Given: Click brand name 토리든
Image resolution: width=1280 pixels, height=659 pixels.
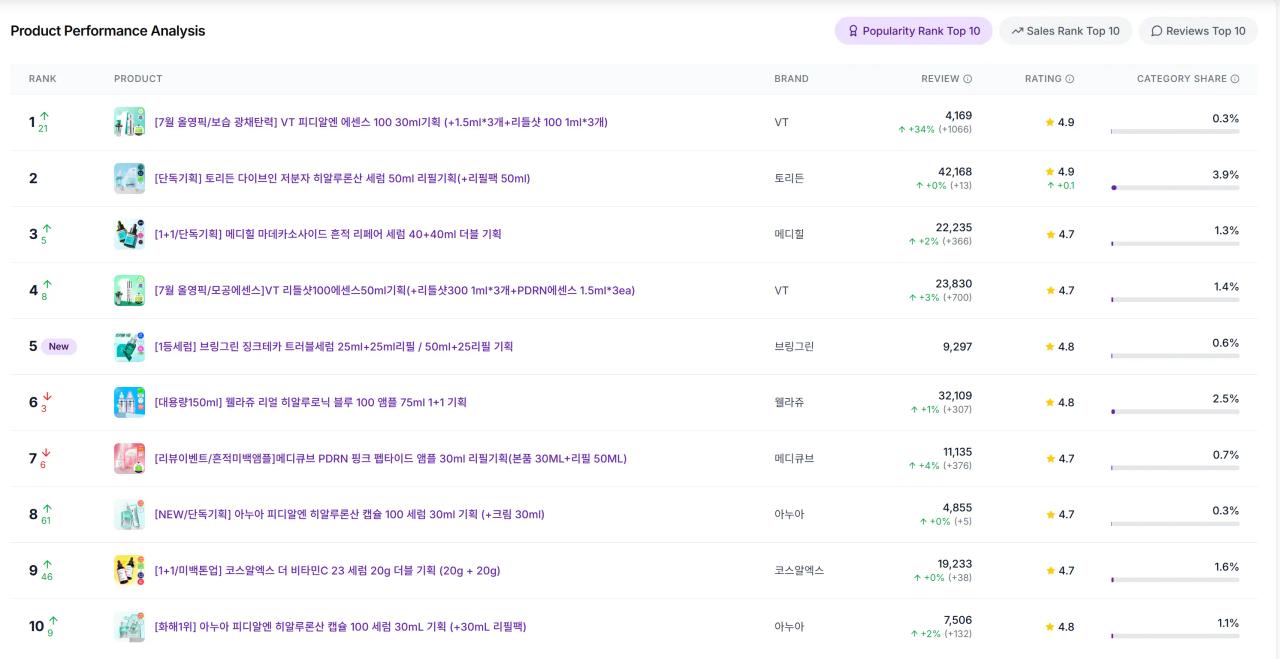Looking at the screenshot, I should [789, 178].
